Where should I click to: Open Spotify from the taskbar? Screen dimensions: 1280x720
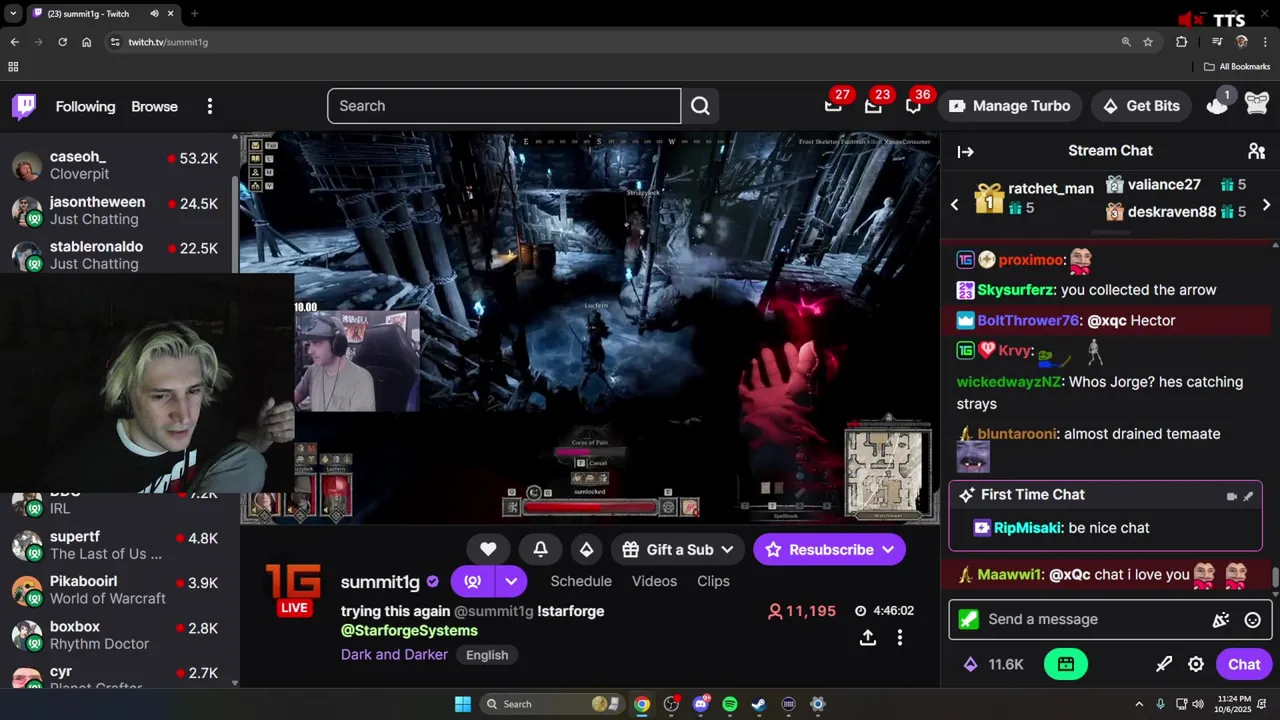(730, 704)
